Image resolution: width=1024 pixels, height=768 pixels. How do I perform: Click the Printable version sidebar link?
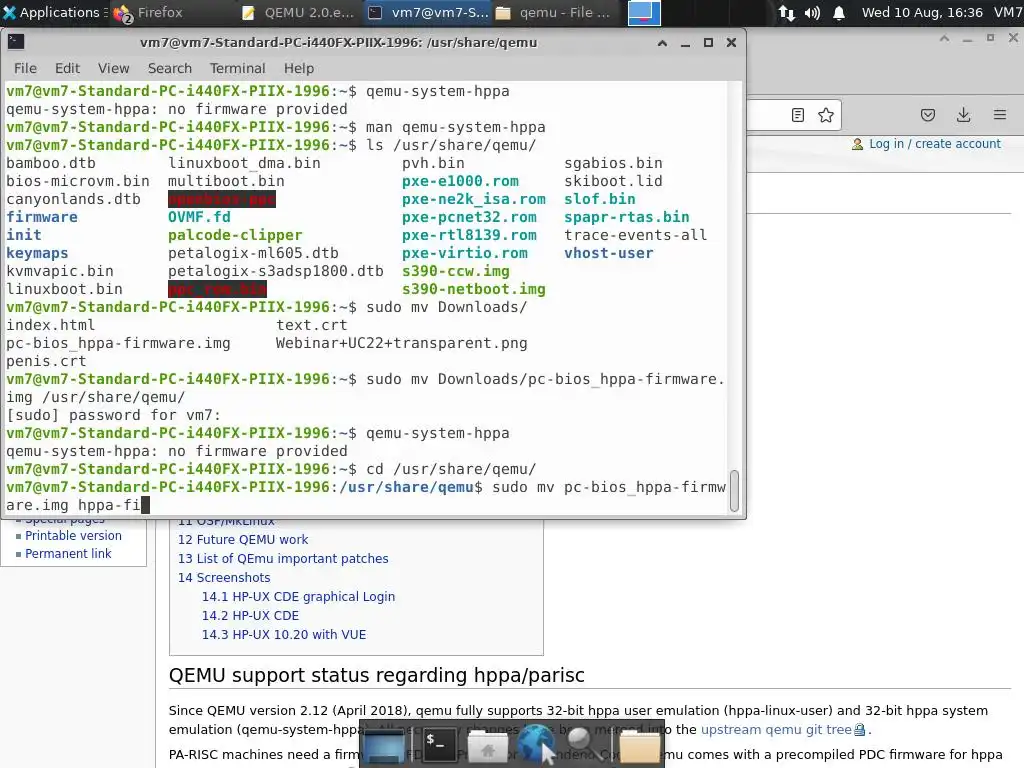(x=73, y=536)
